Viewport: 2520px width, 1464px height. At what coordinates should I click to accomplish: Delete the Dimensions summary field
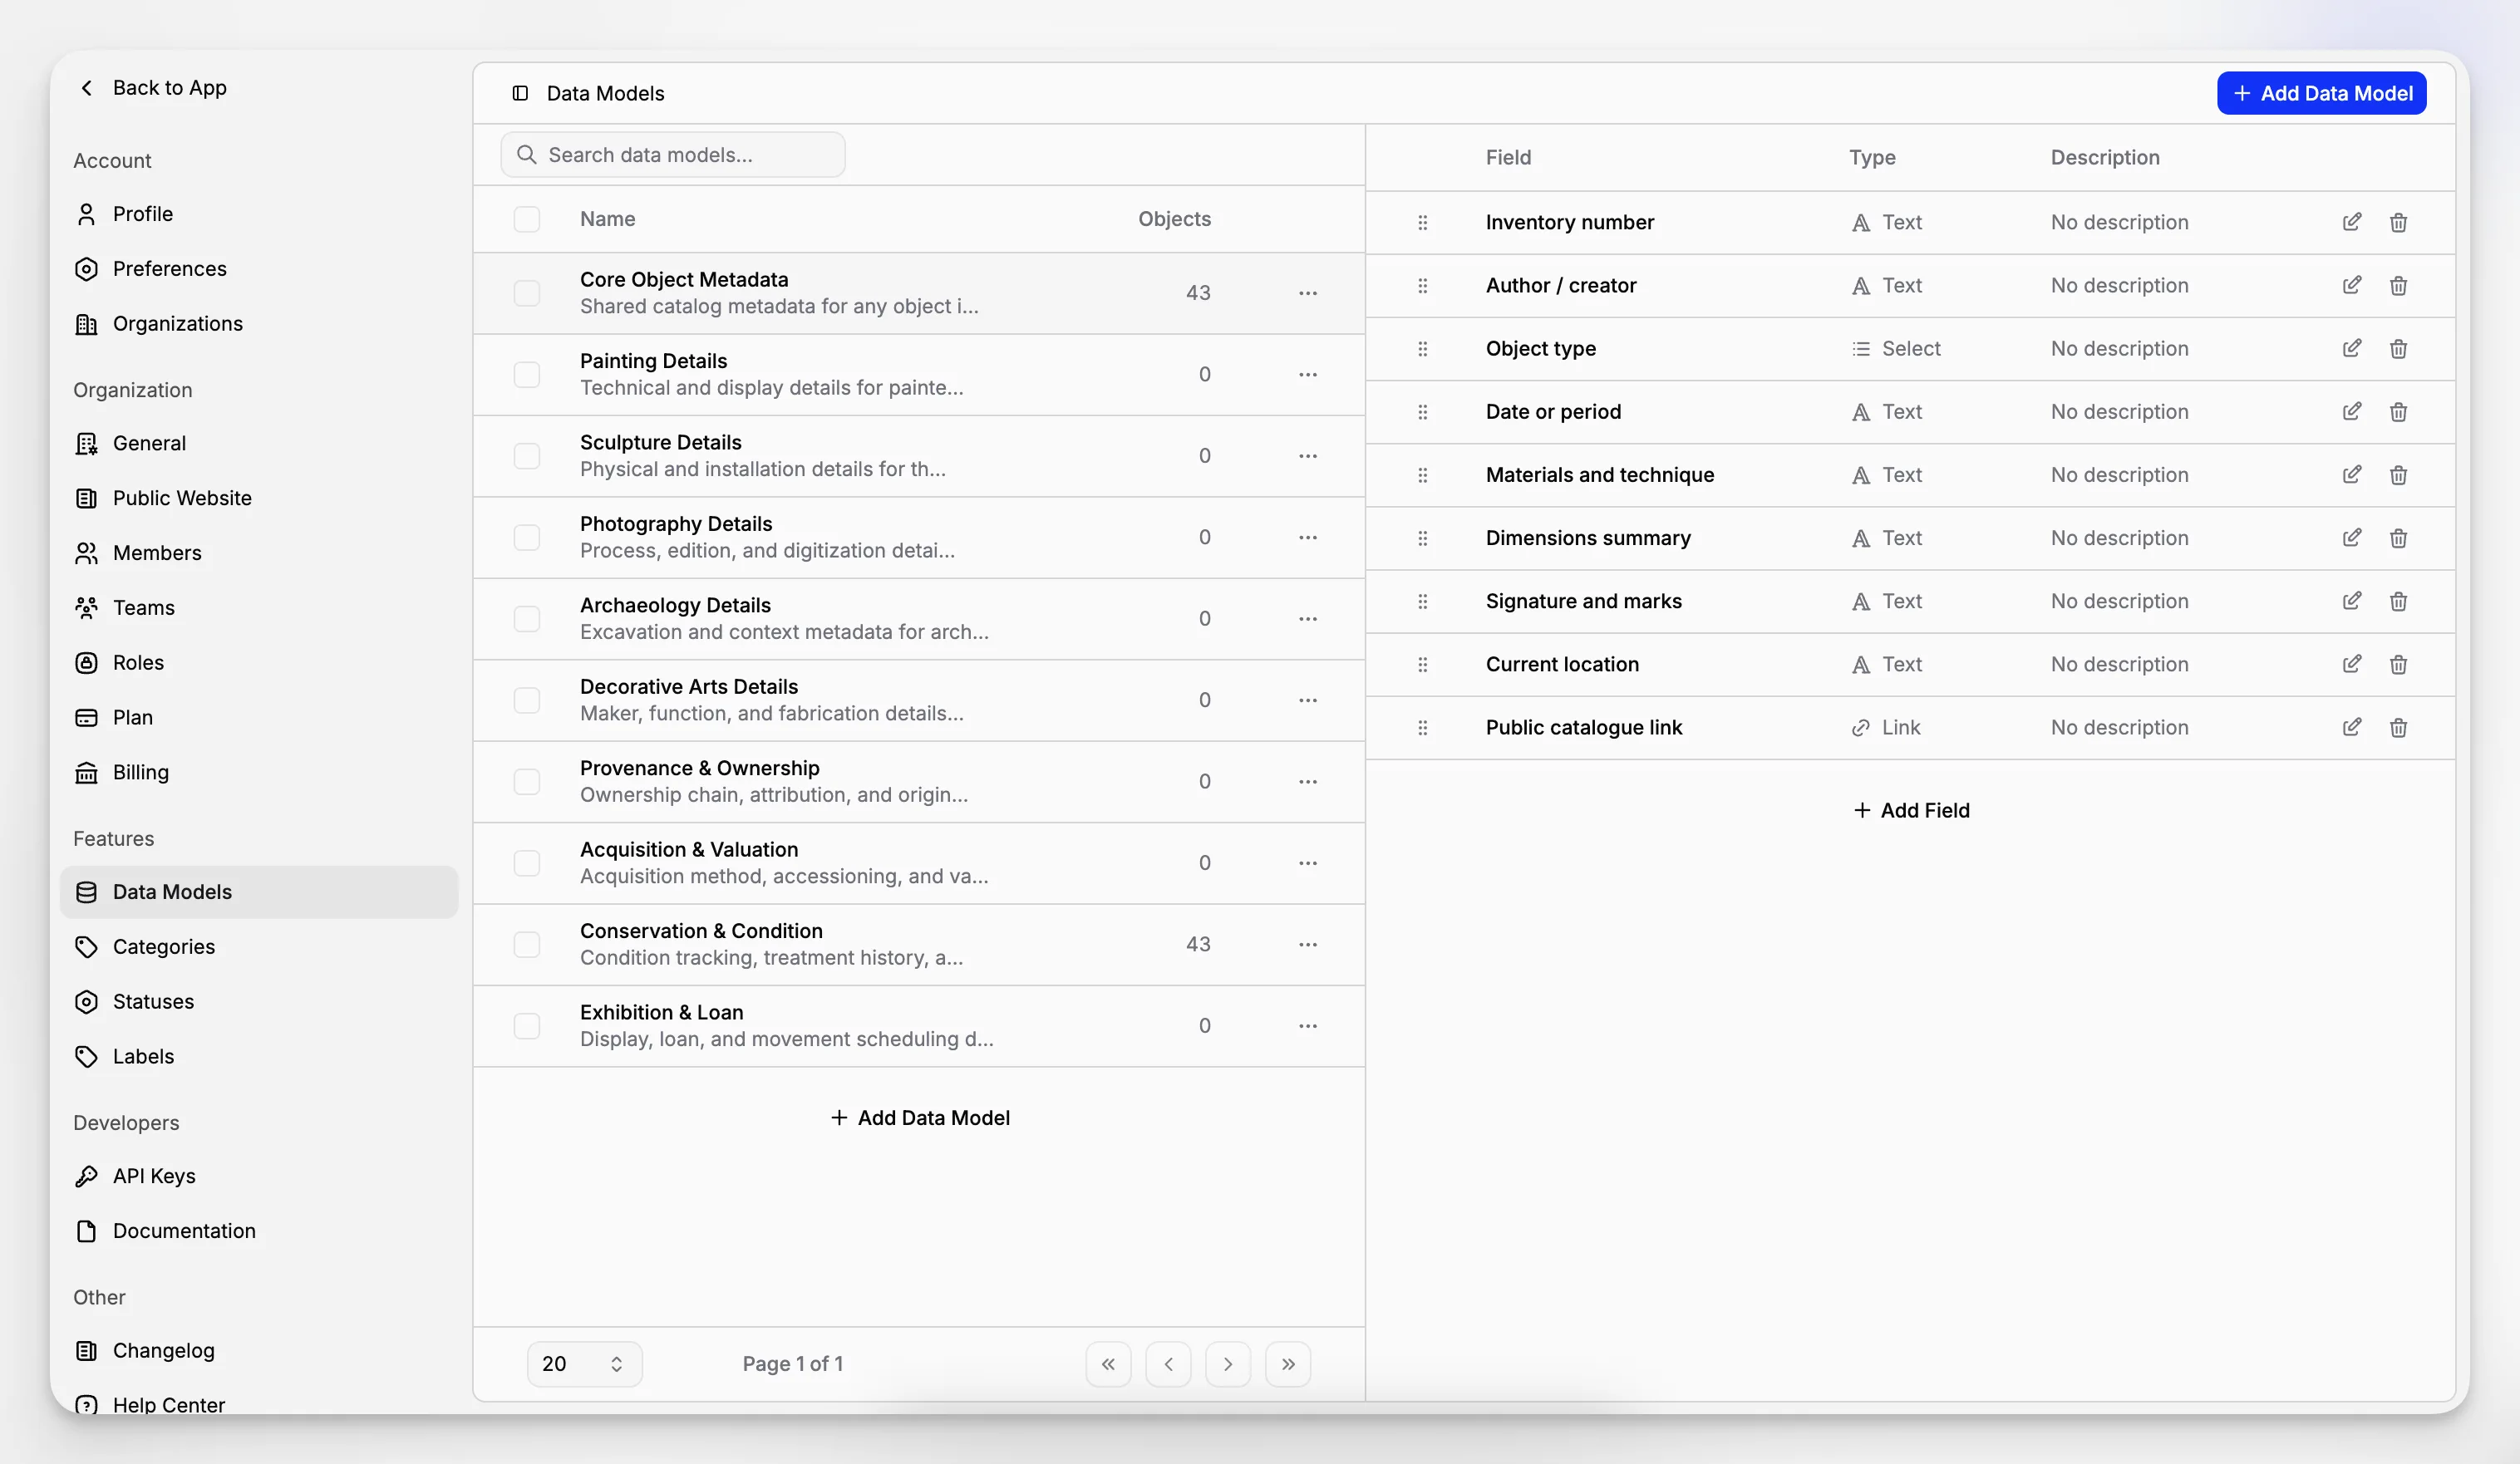2398,538
